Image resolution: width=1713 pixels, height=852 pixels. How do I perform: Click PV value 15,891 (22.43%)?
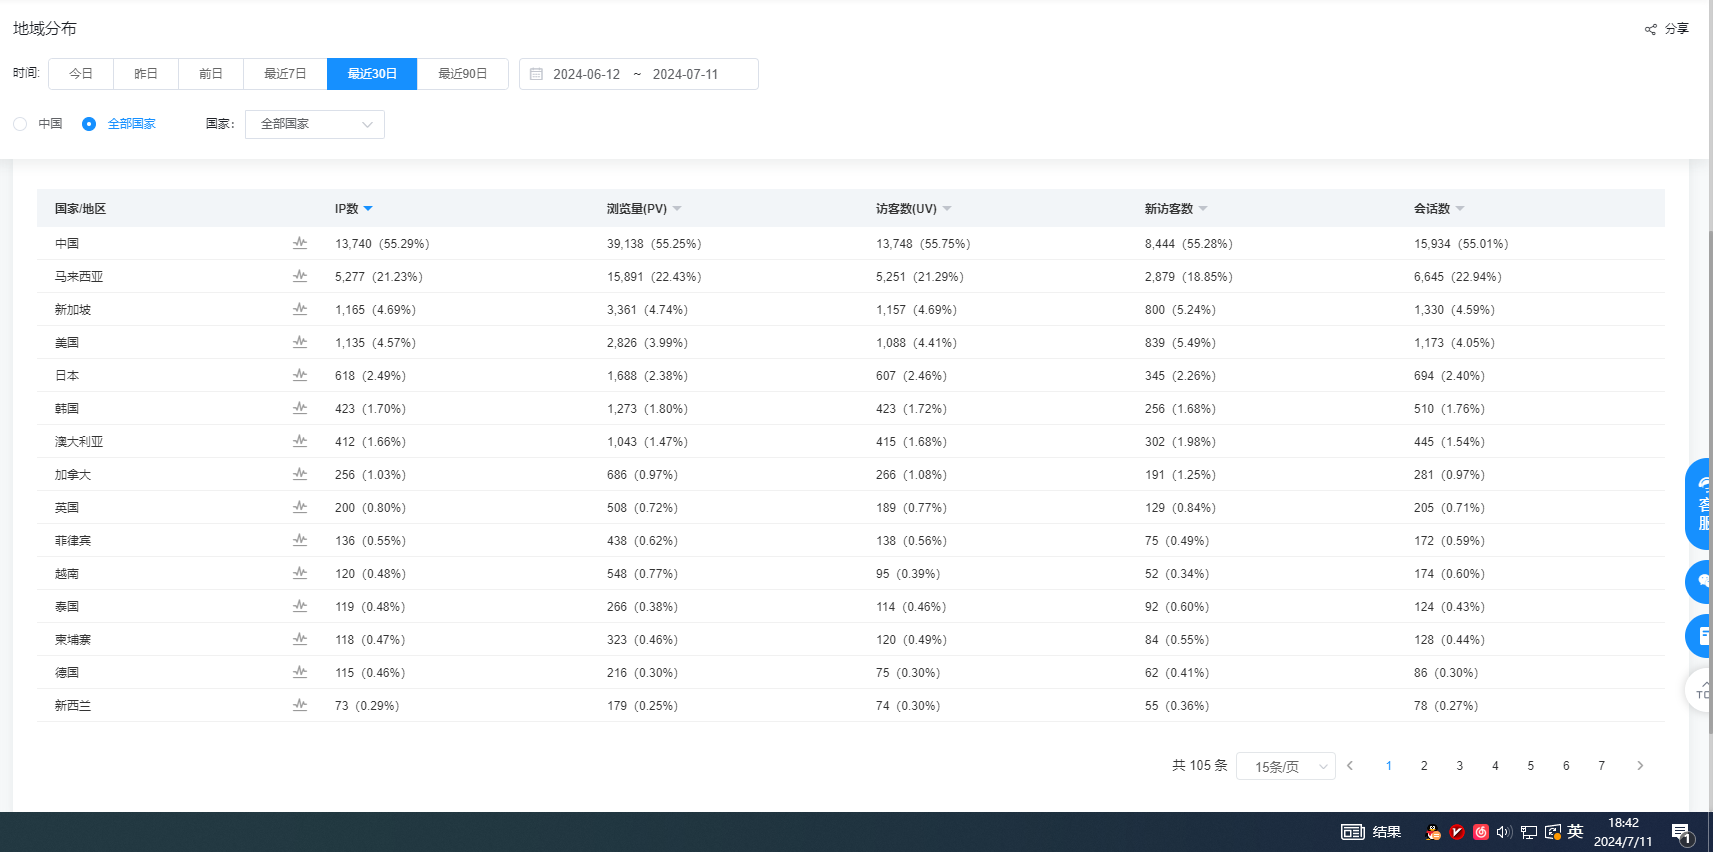pyautogui.click(x=654, y=276)
